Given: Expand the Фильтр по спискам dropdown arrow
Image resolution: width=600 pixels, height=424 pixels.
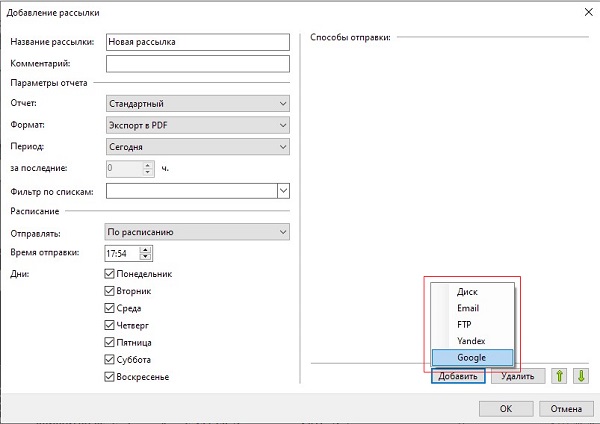Looking at the screenshot, I should click(283, 191).
